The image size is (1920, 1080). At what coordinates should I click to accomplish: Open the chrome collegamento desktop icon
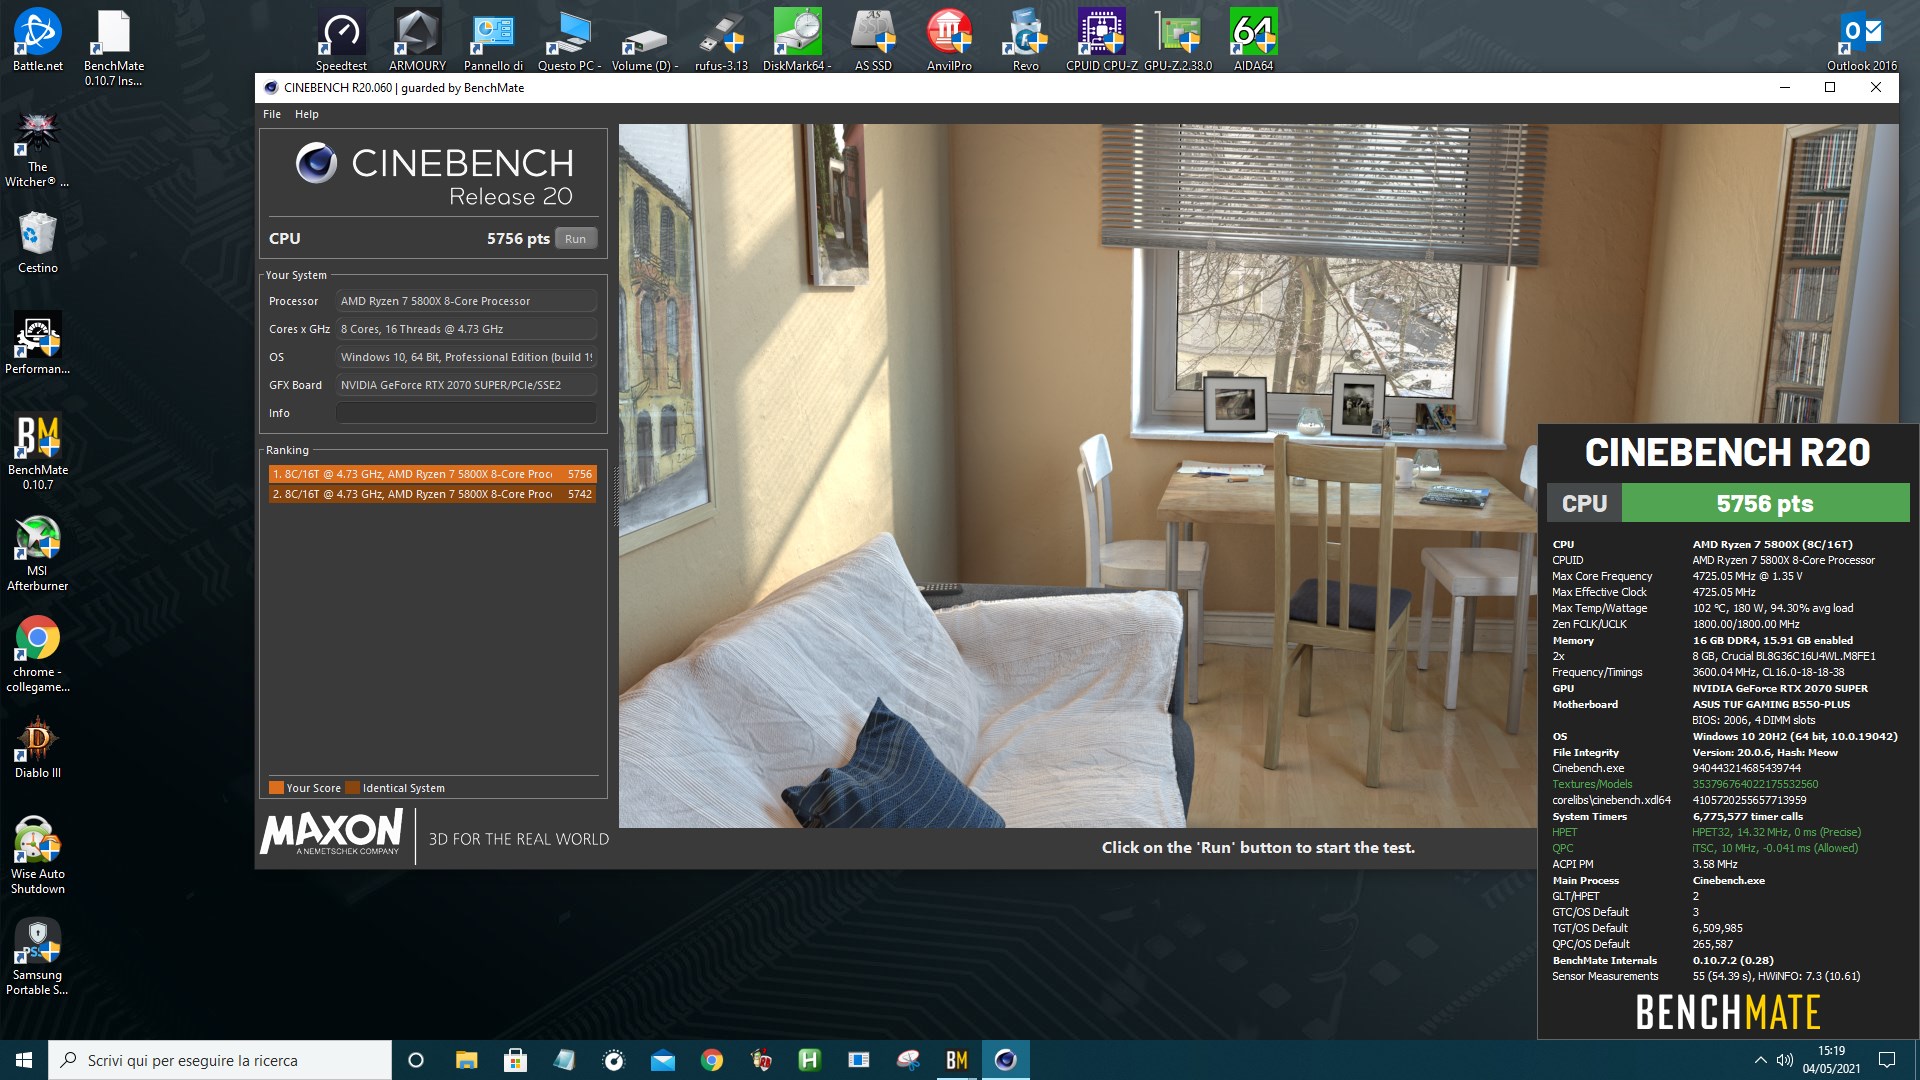37,654
